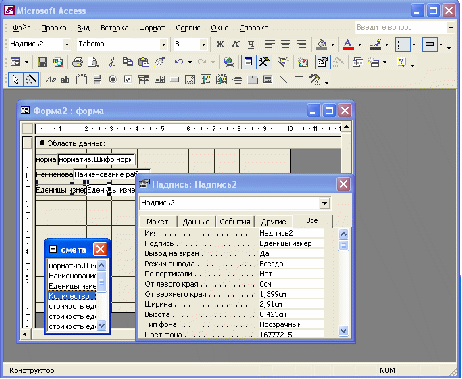
Task: Click the Ask a Question input box
Action: (400, 27)
